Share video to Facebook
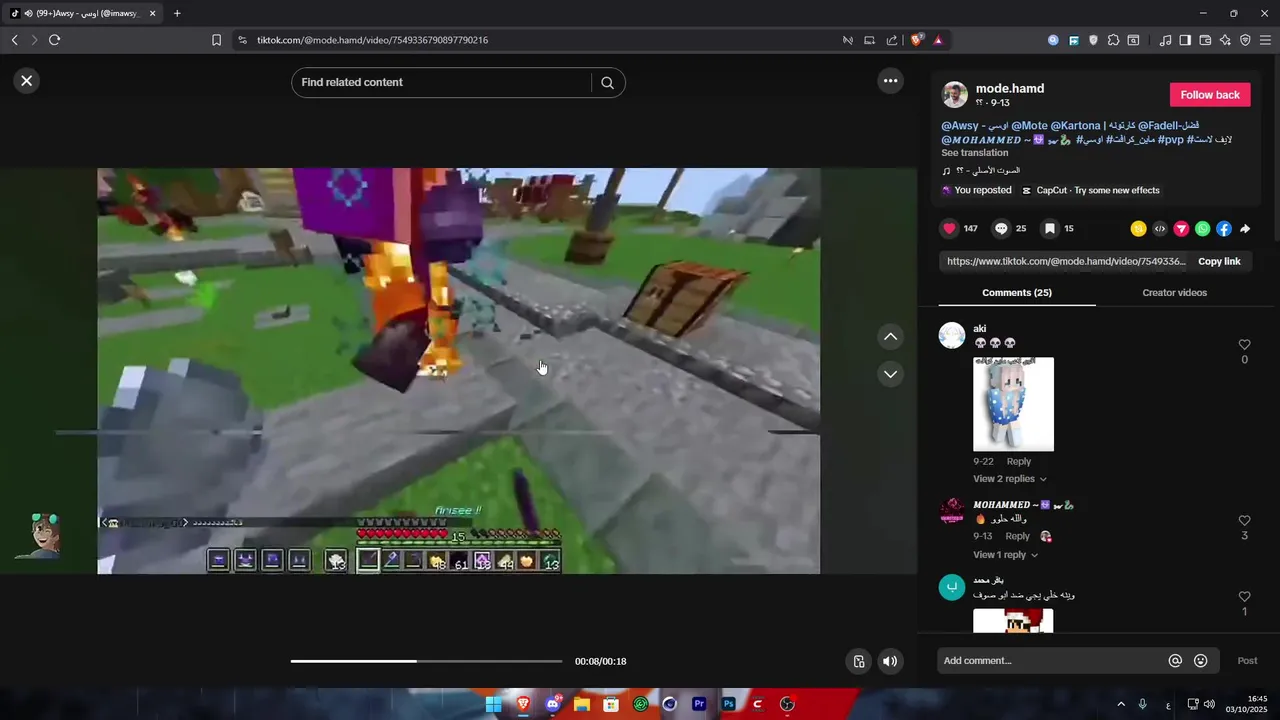The image size is (1280, 720). coord(1223,229)
